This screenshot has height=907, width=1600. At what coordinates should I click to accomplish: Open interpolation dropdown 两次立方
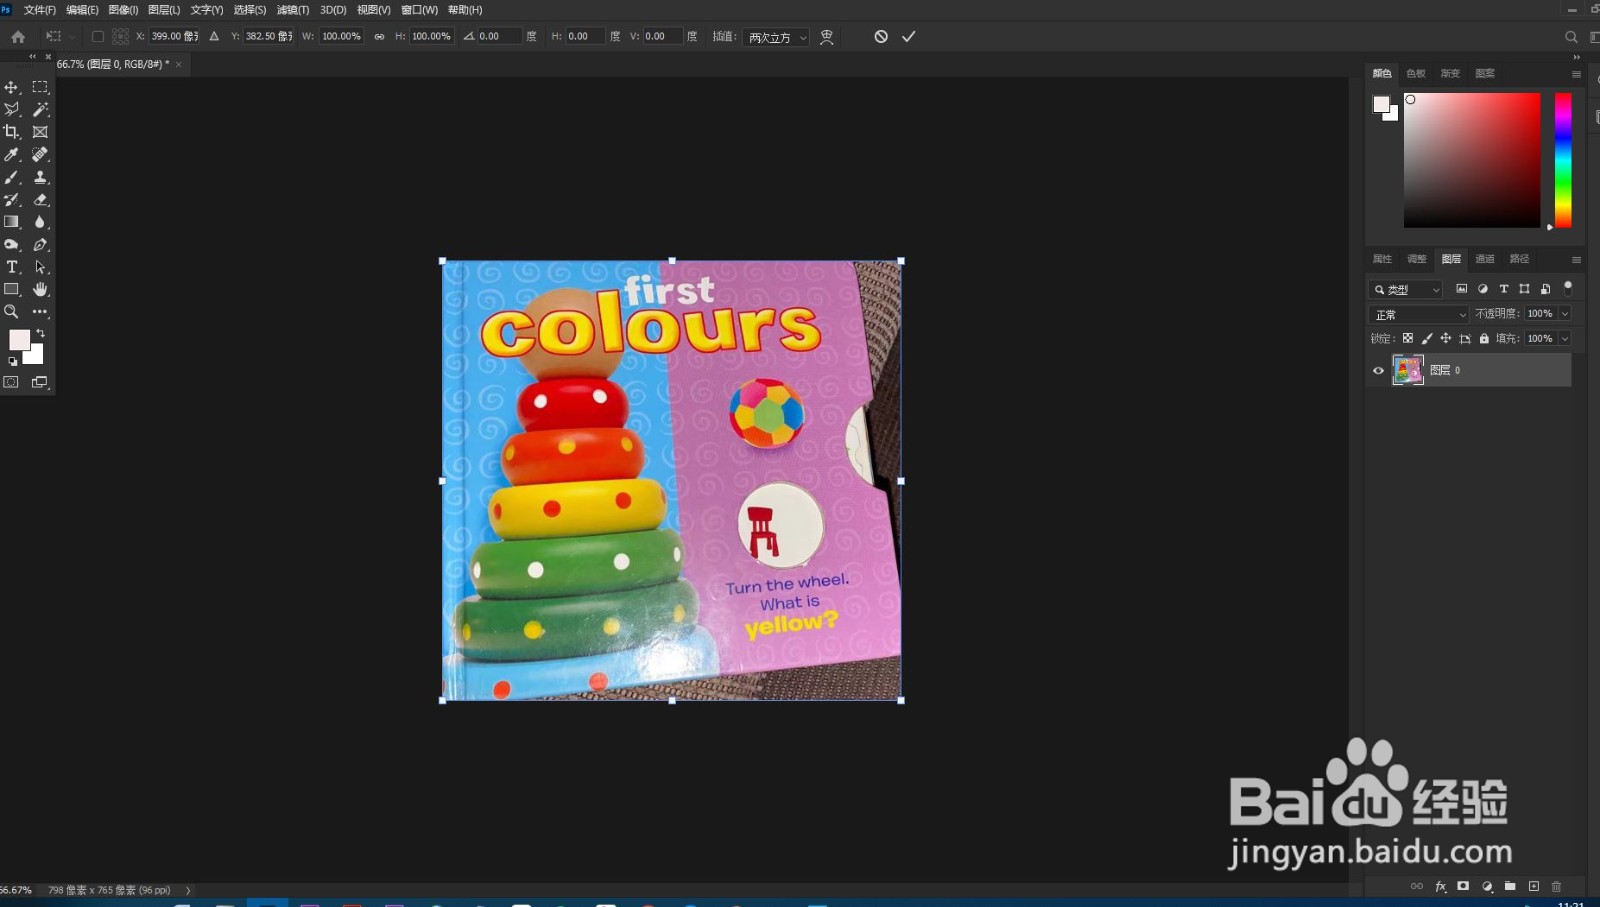pyautogui.click(x=776, y=37)
